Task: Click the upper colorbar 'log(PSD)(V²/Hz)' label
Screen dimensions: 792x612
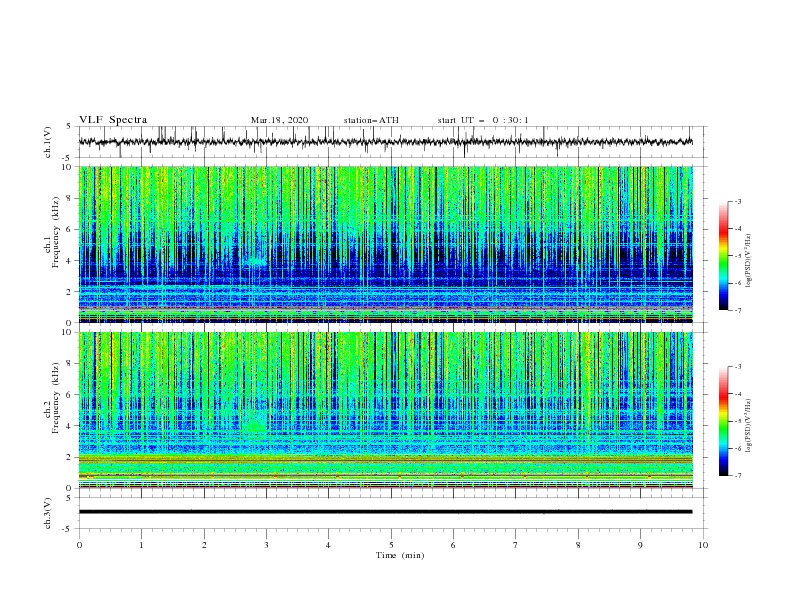Action: point(749,261)
